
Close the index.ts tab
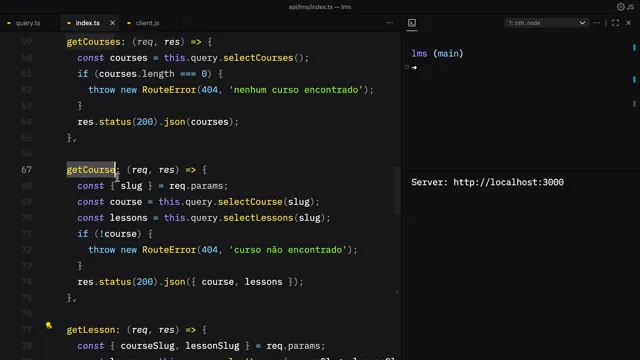[112, 23]
